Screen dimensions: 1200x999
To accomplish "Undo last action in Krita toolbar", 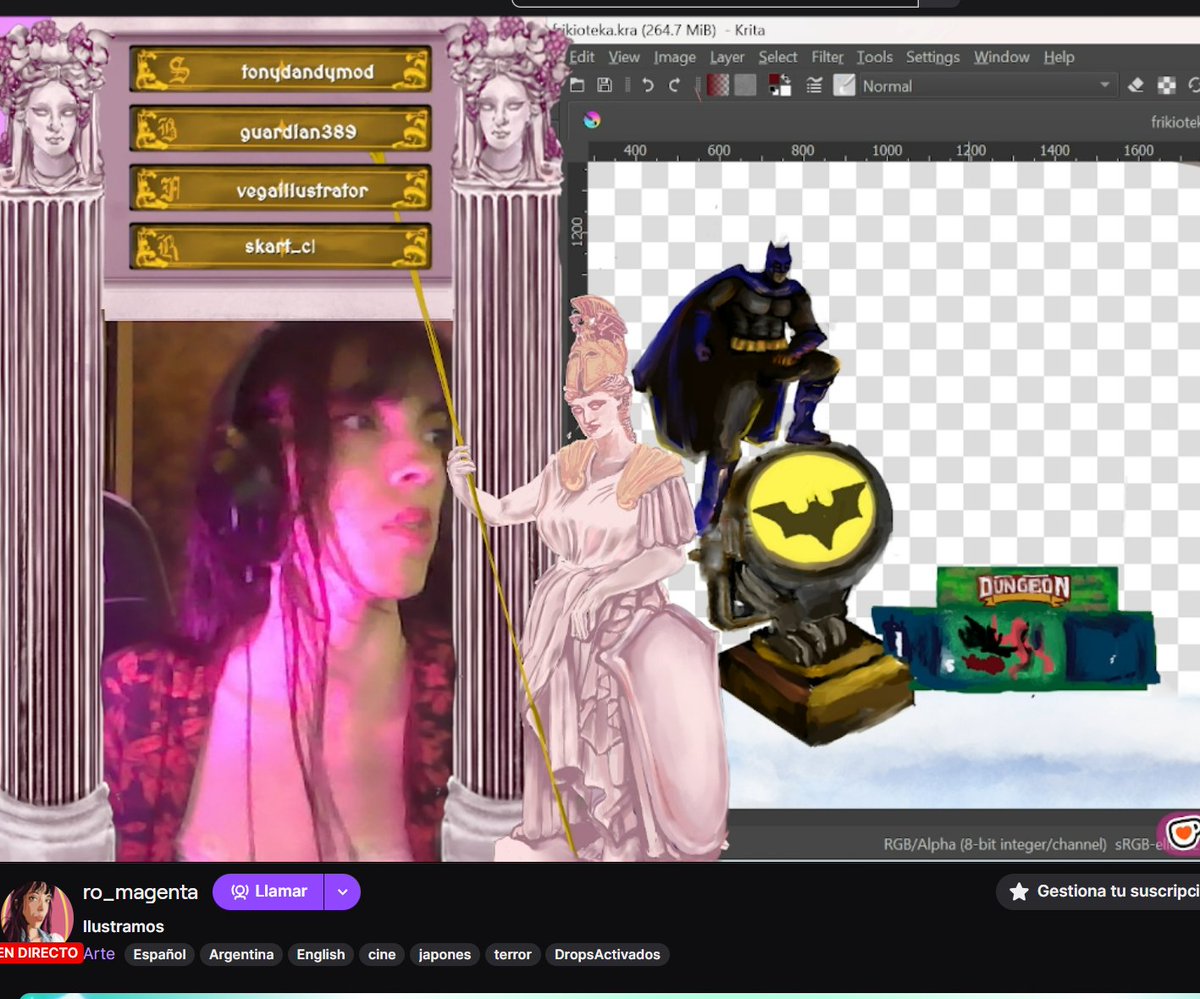I will click(647, 86).
